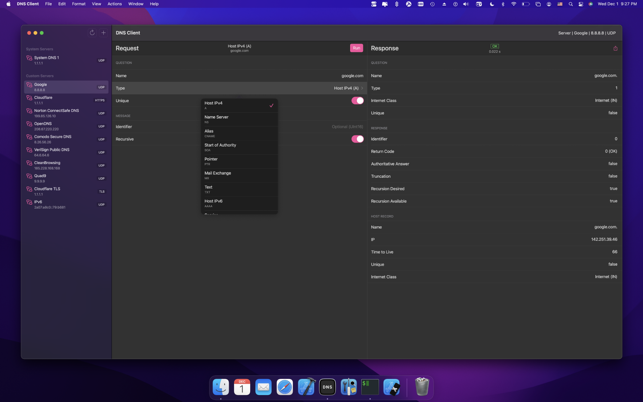Click the OpenDNS server icon
Screen dimensions: 643x402
tap(29, 124)
